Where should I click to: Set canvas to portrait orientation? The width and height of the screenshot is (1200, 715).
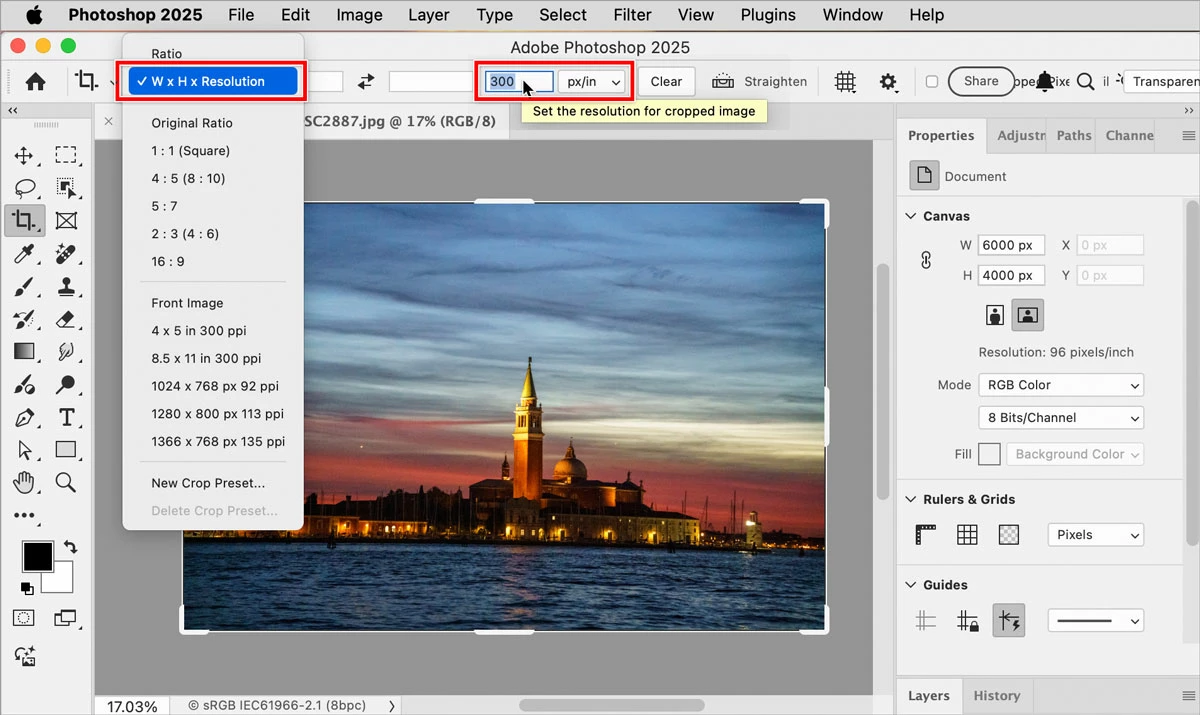[x=995, y=315]
